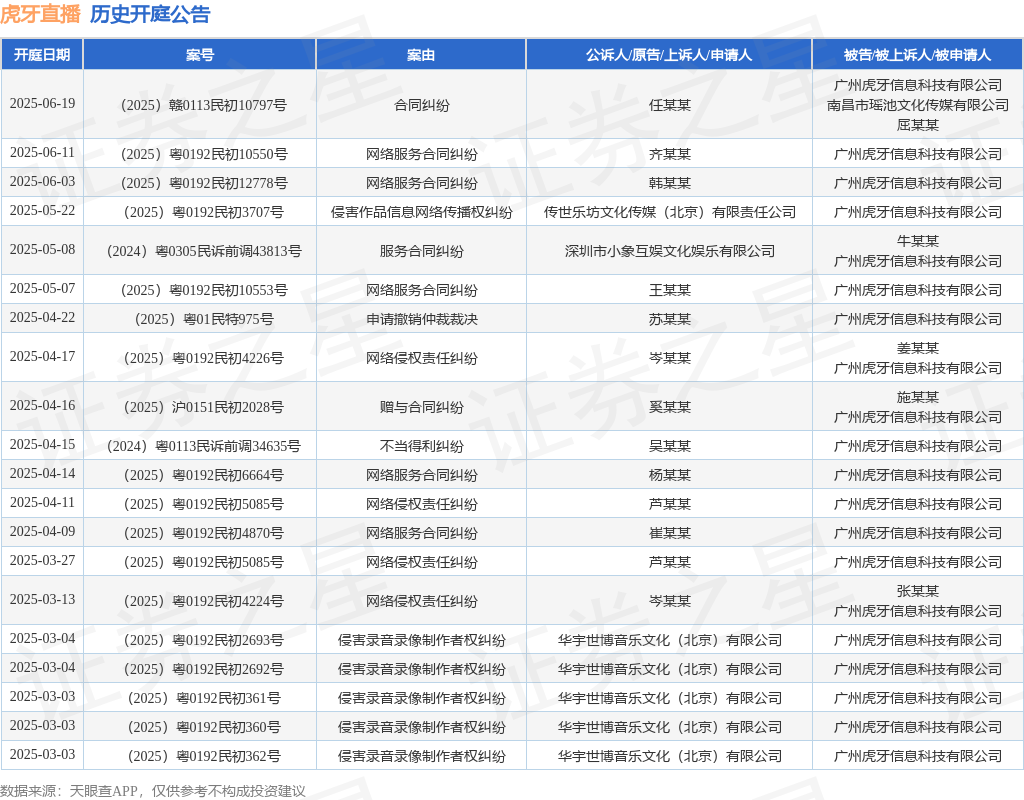
Task: Click defendant 牛某某
Action: (x=918, y=241)
